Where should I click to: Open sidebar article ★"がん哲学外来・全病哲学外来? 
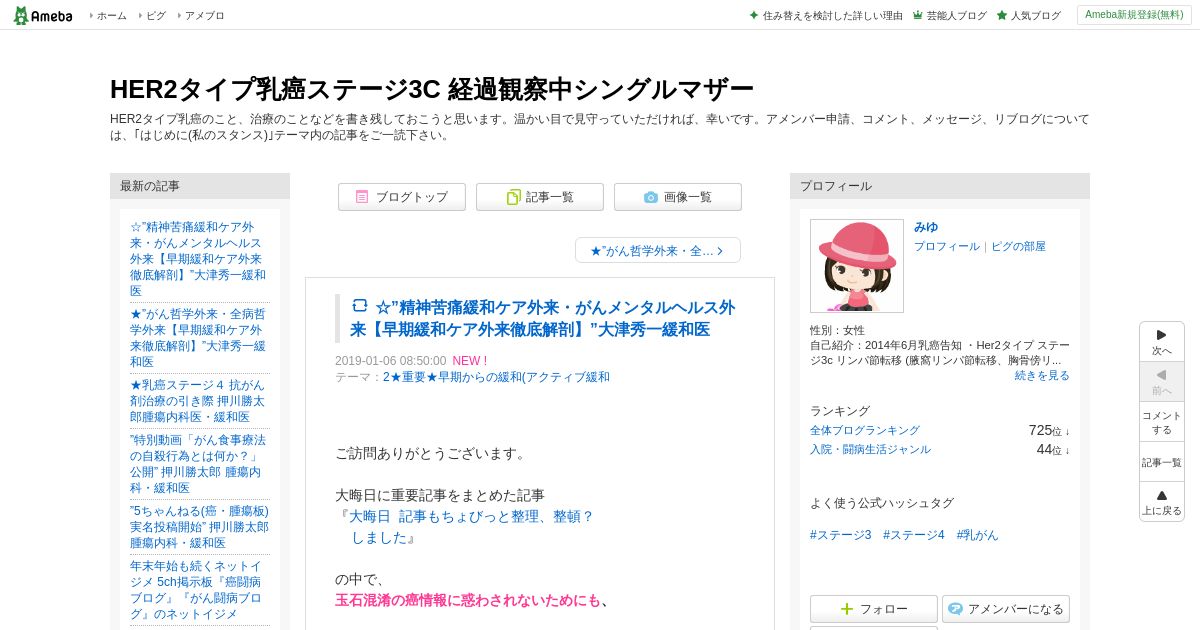tap(198, 338)
